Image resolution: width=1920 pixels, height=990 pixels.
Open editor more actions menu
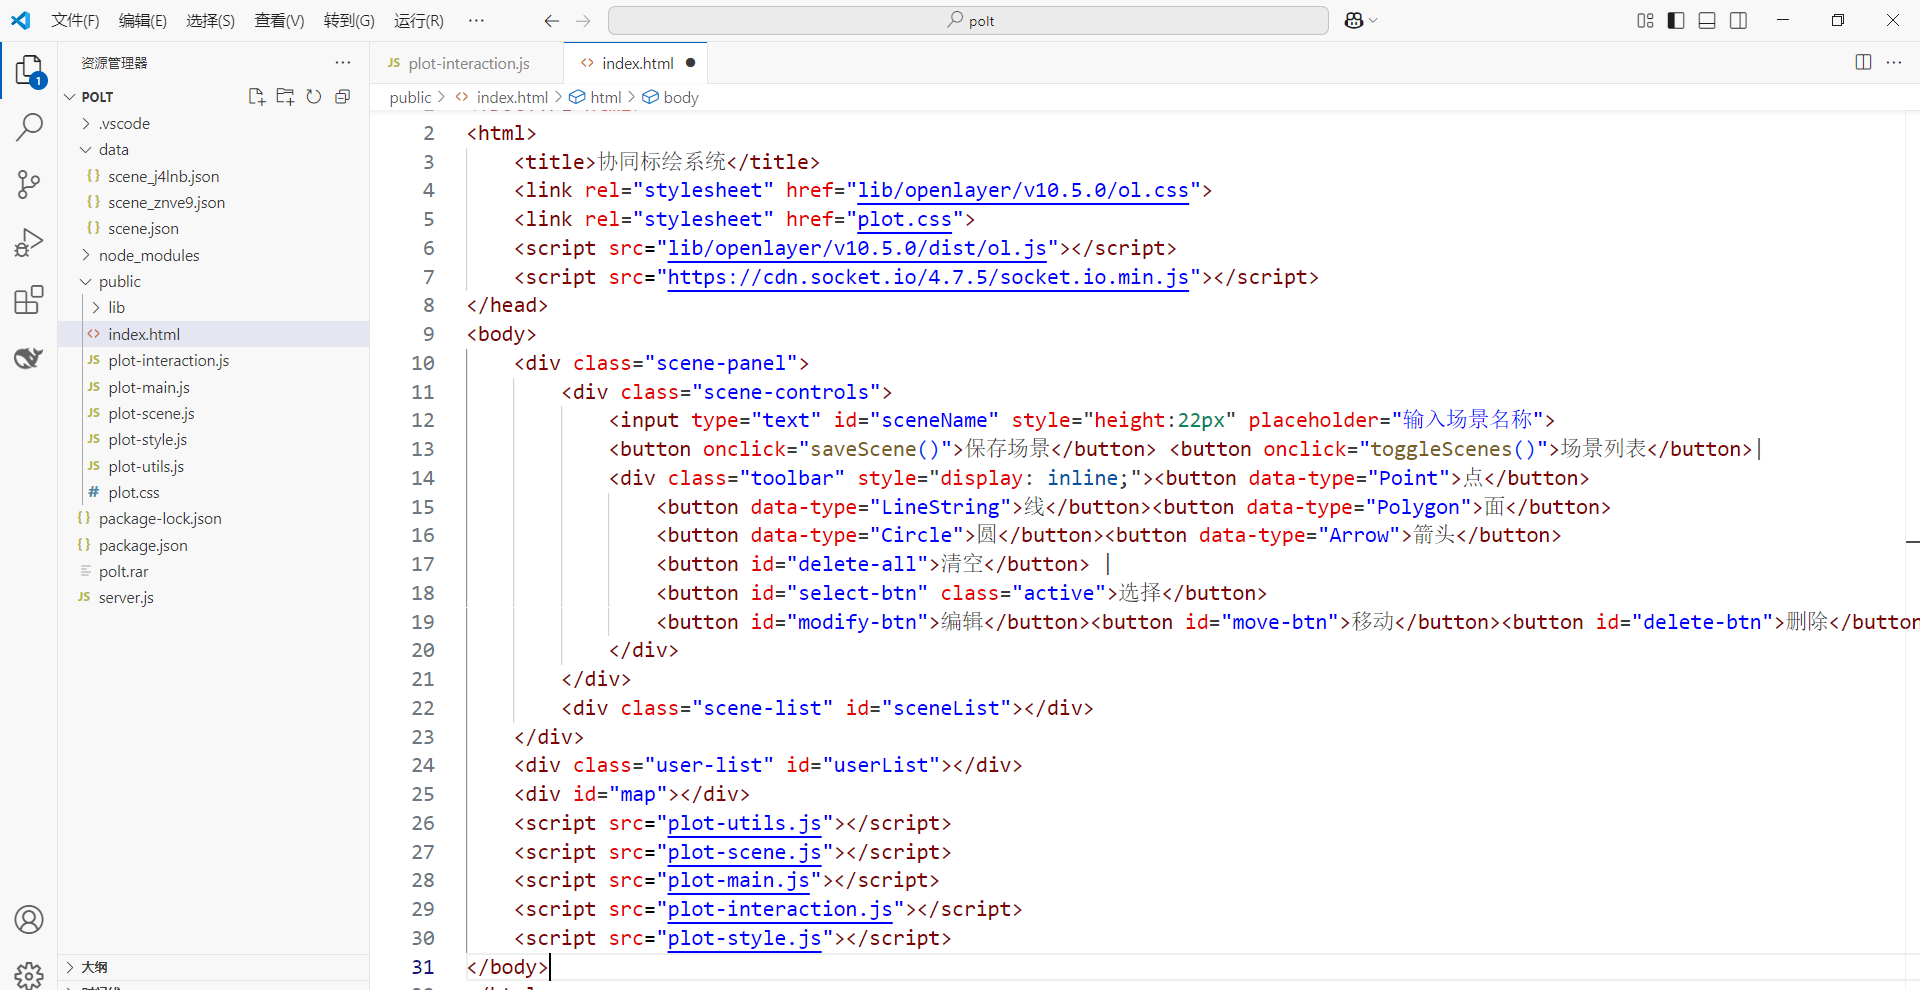click(1894, 62)
